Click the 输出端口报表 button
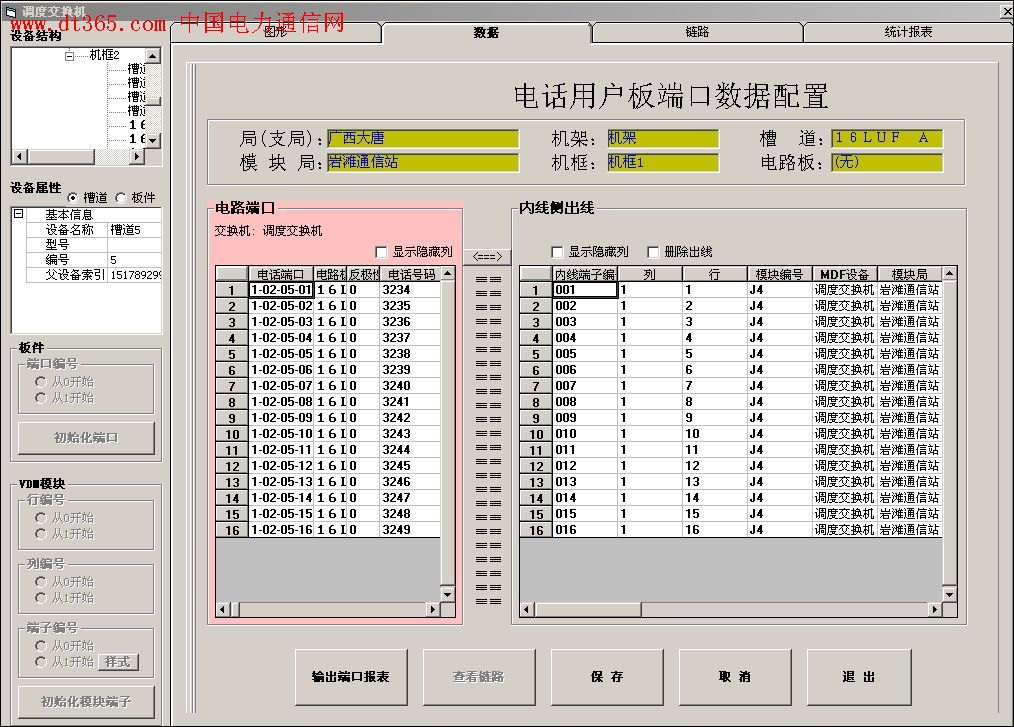 (350, 677)
